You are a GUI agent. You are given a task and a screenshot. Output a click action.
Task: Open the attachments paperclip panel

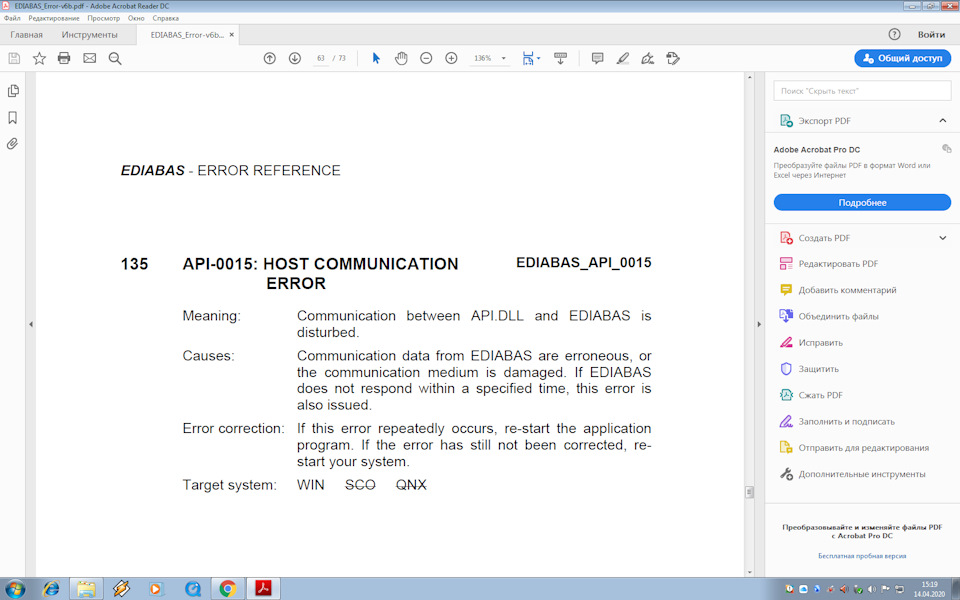point(13,144)
